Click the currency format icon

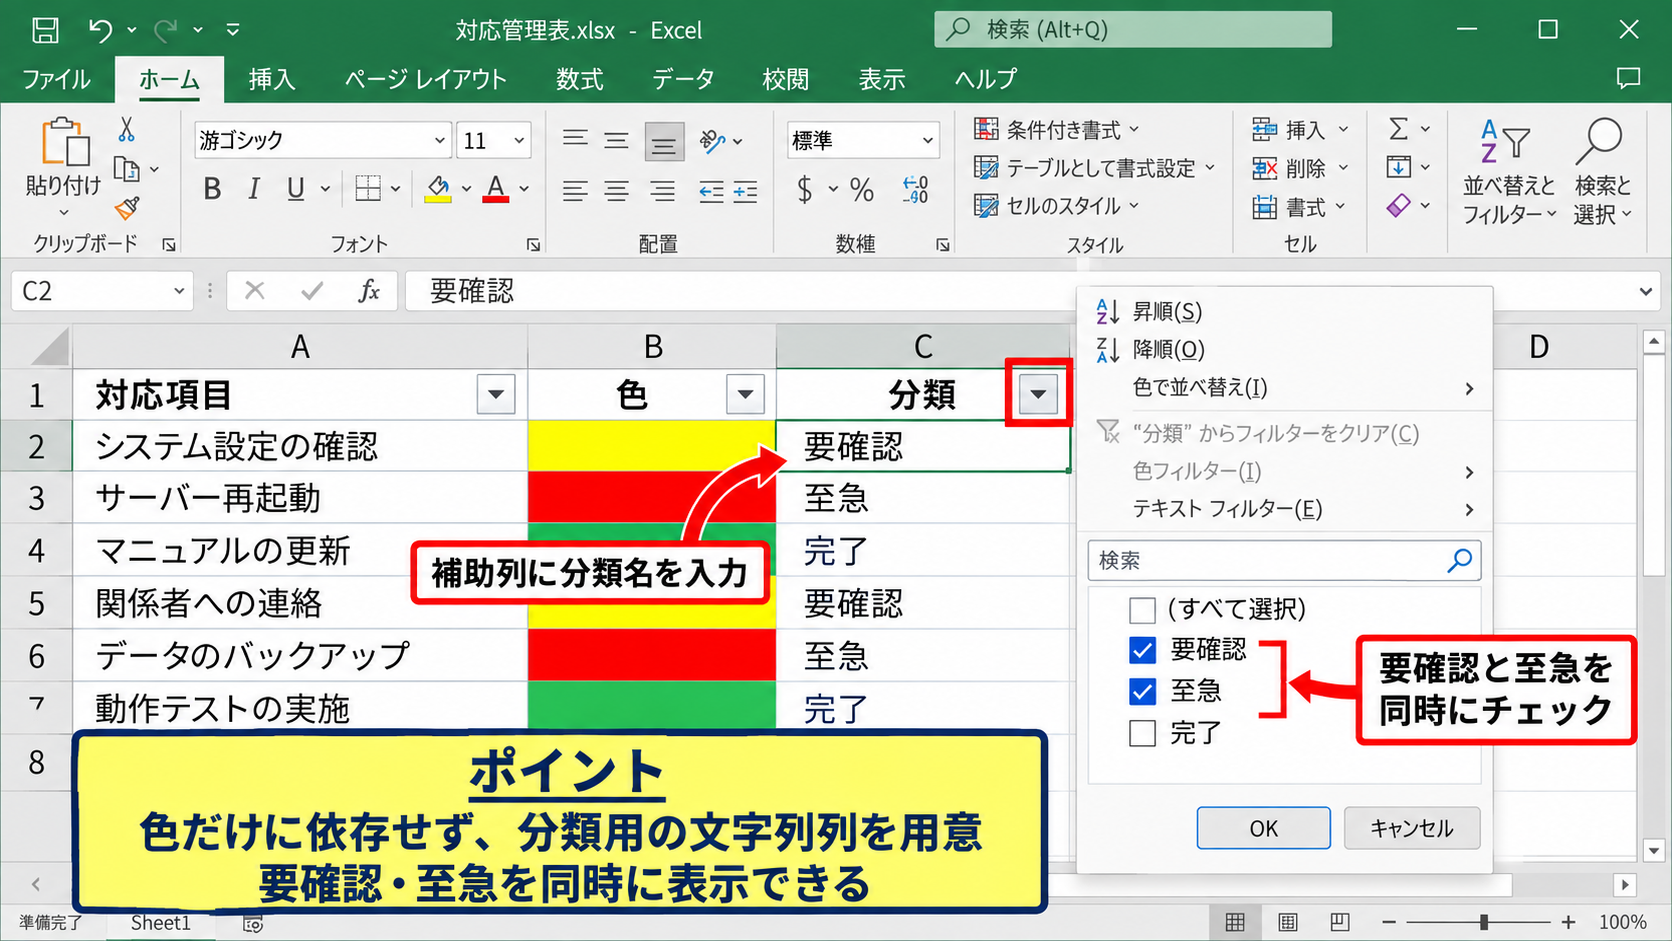[x=805, y=190]
